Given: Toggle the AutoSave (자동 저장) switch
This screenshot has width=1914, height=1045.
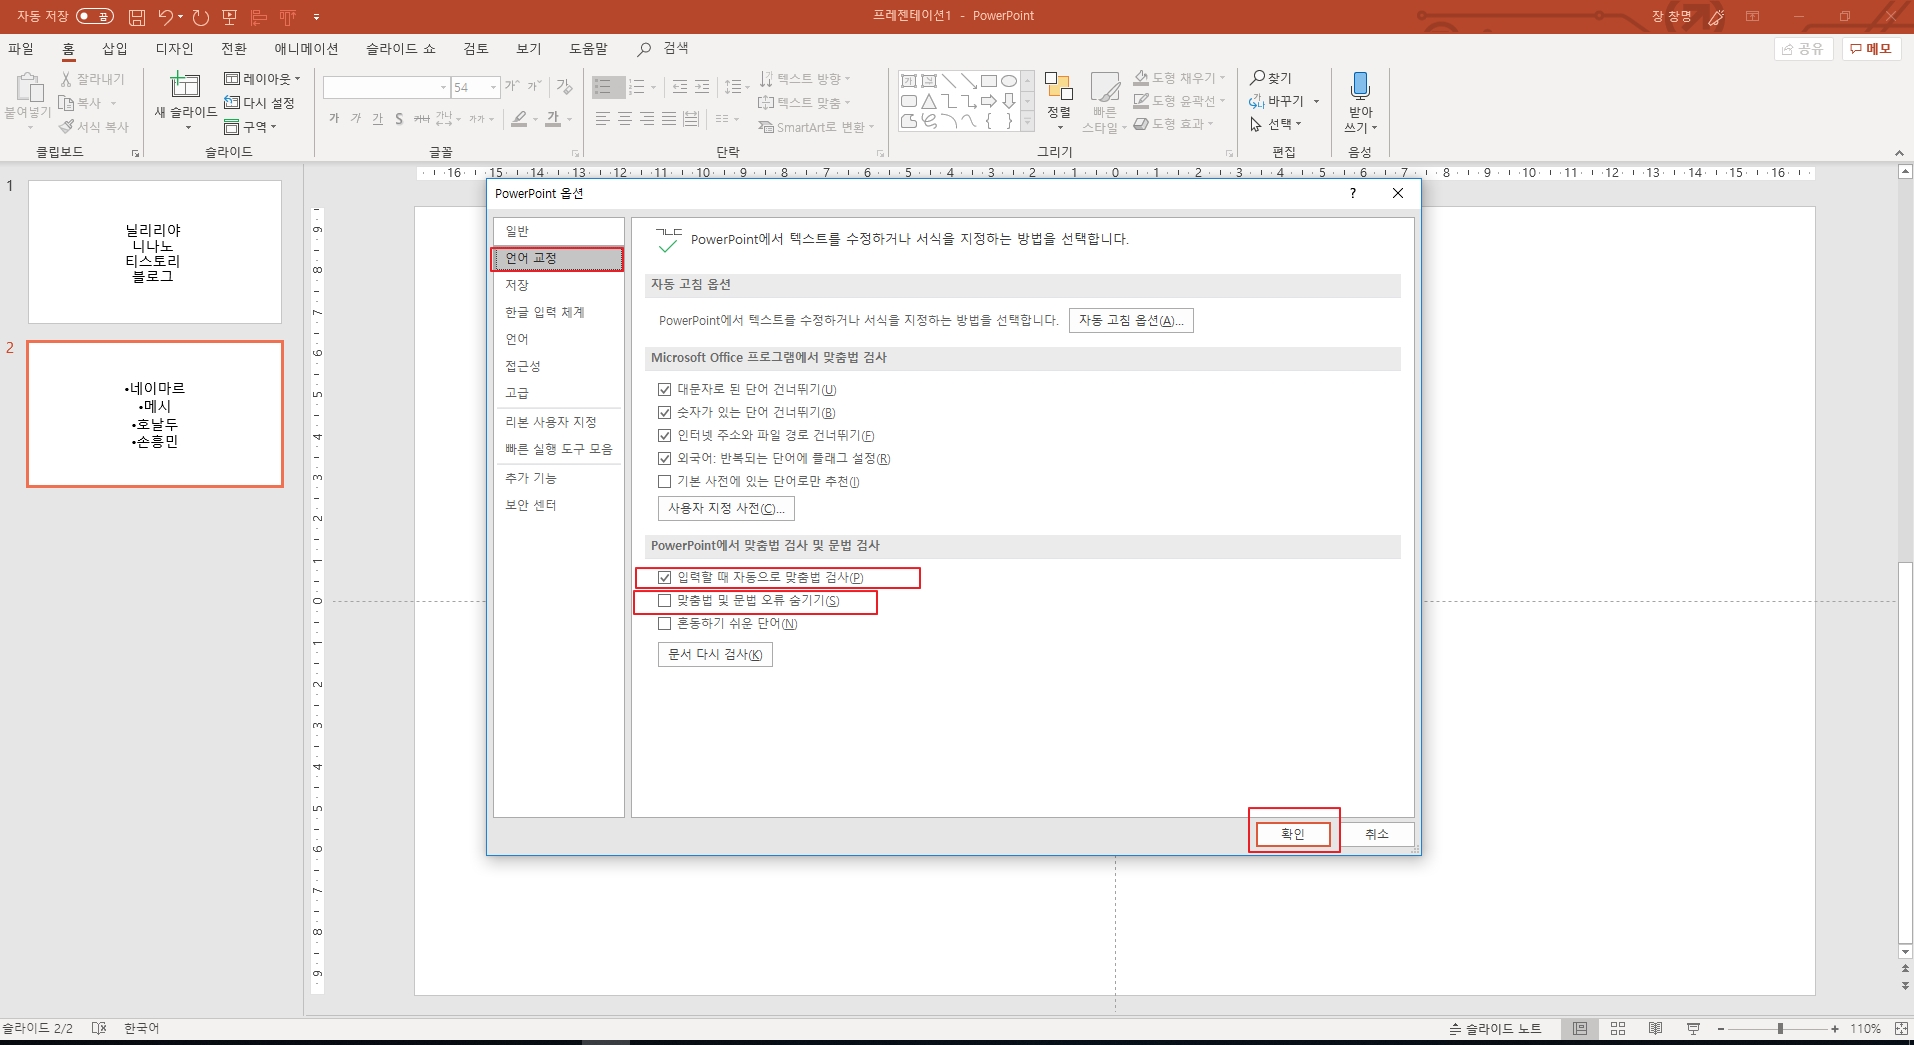Looking at the screenshot, I should click(95, 16).
